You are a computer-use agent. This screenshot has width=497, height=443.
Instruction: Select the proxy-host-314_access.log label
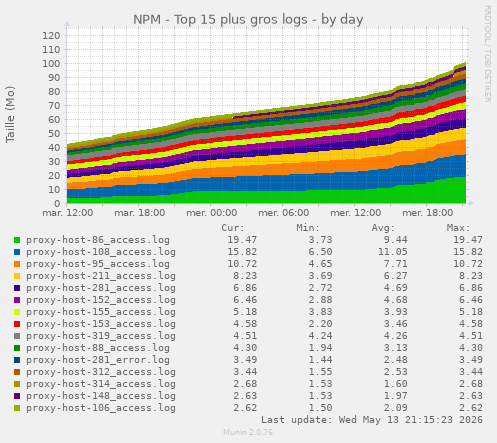(x=101, y=384)
